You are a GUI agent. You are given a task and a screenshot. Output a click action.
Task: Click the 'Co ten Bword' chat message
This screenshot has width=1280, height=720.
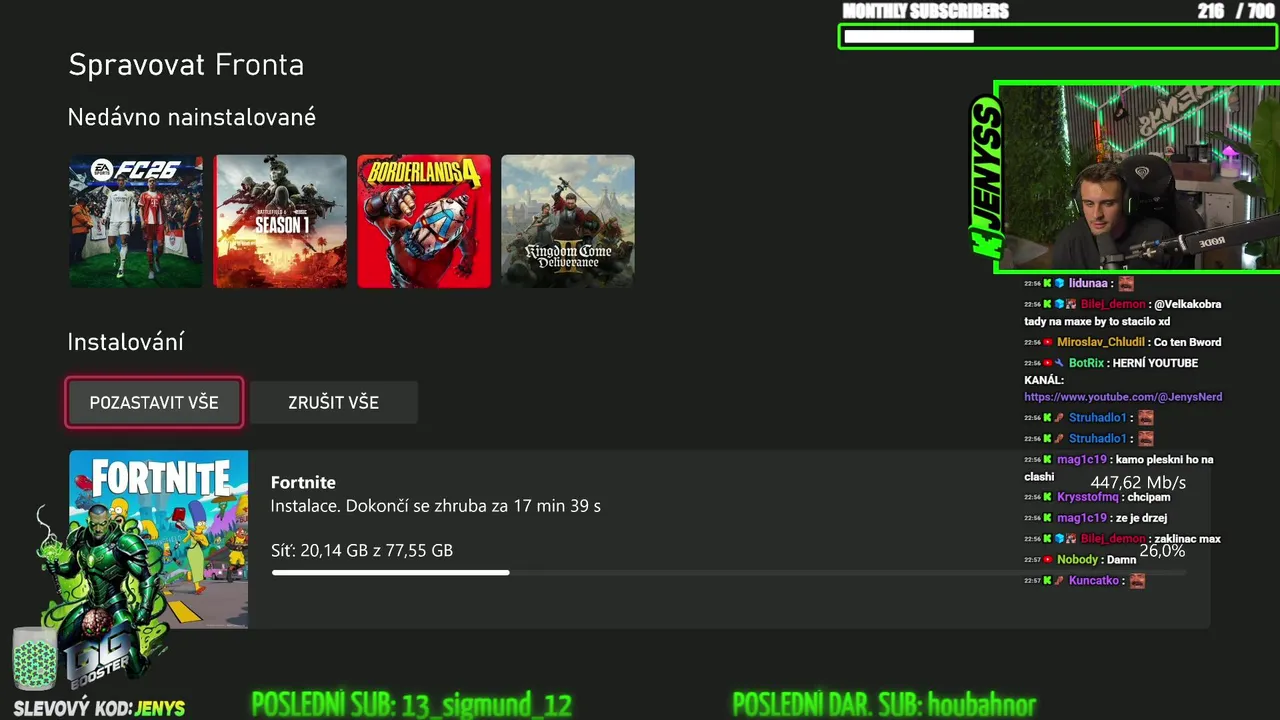(x=1187, y=342)
